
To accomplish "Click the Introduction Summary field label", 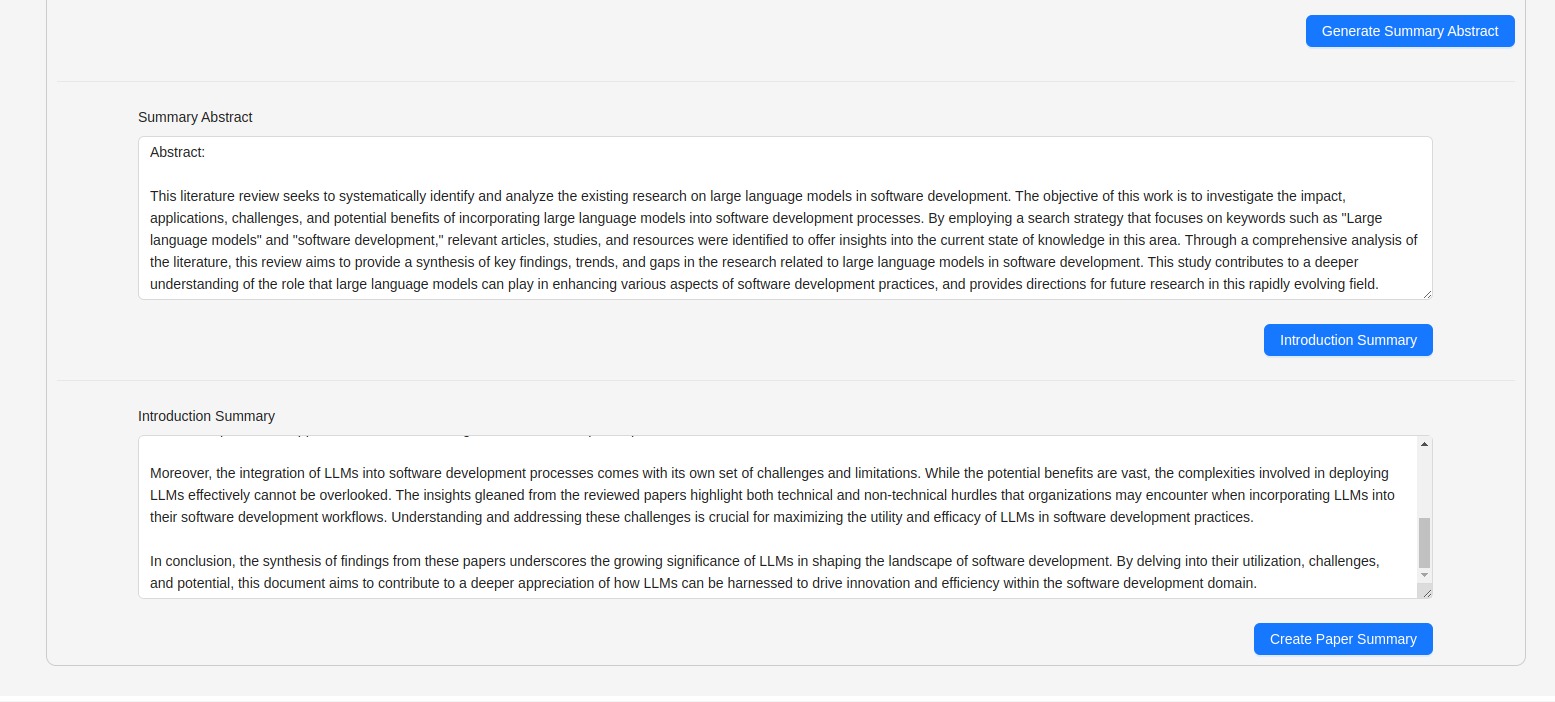I will 206,416.
